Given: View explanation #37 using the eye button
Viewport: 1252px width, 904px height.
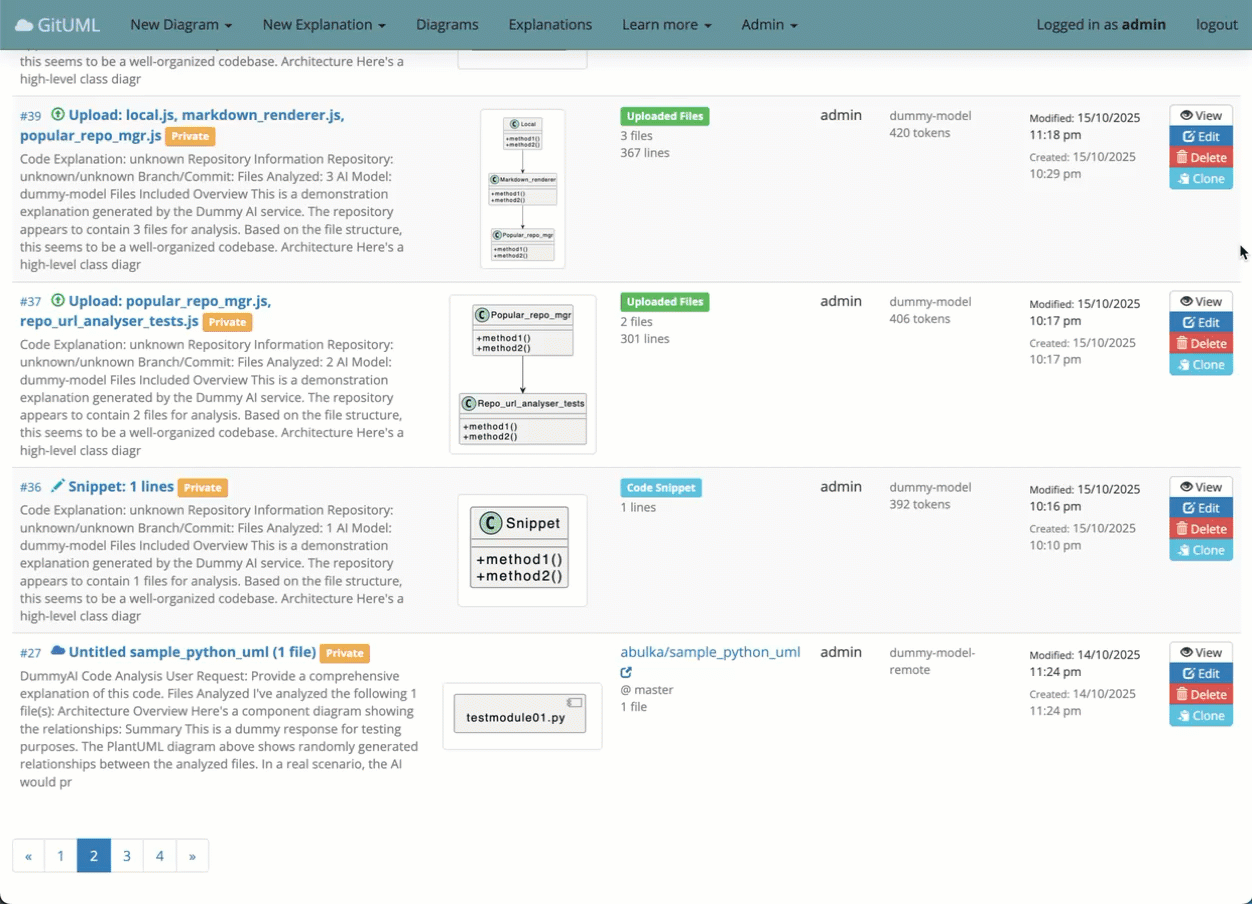Looking at the screenshot, I should pos(1200,301).
